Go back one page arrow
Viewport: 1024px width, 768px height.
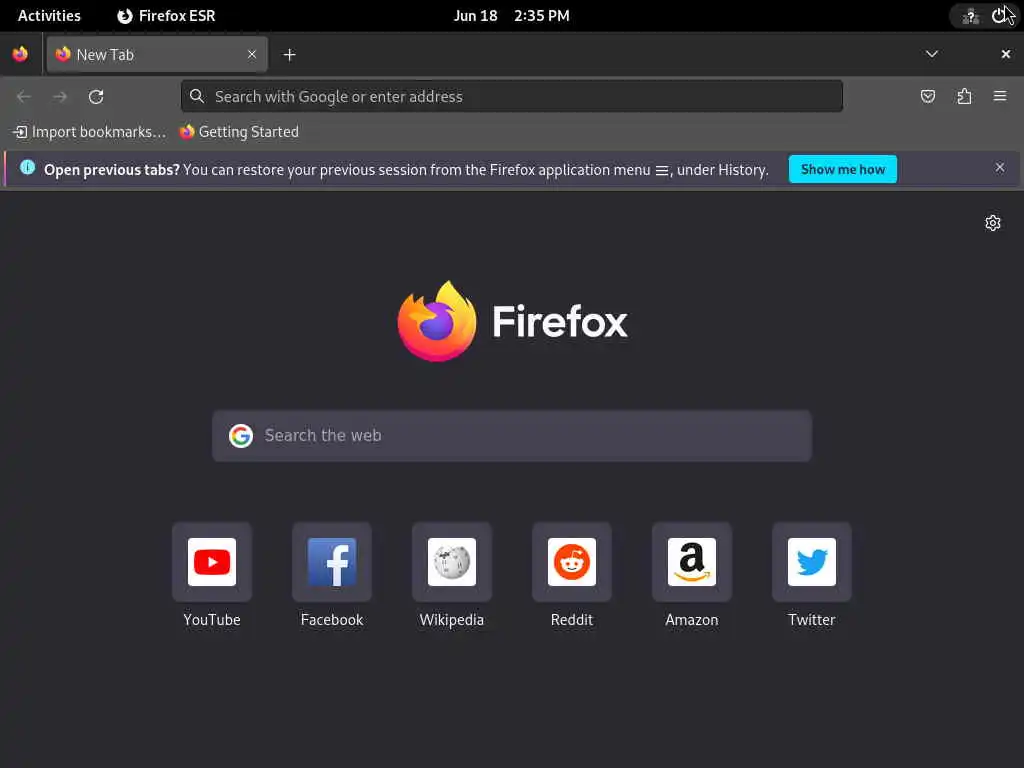click(24, 97)
